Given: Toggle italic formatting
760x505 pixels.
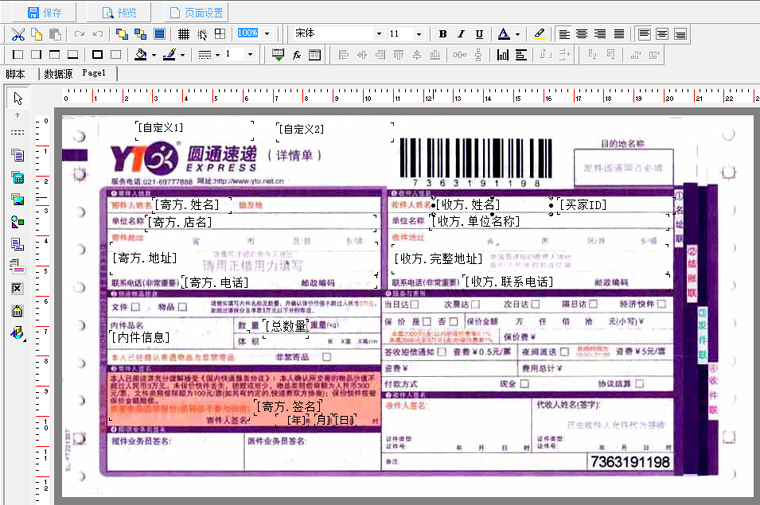Looking at the screenshot, I should point(461,34).
